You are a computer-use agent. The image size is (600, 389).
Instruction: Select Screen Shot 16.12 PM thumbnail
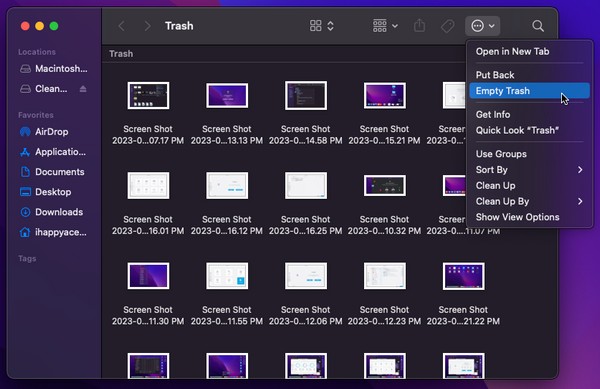(227, 186)
